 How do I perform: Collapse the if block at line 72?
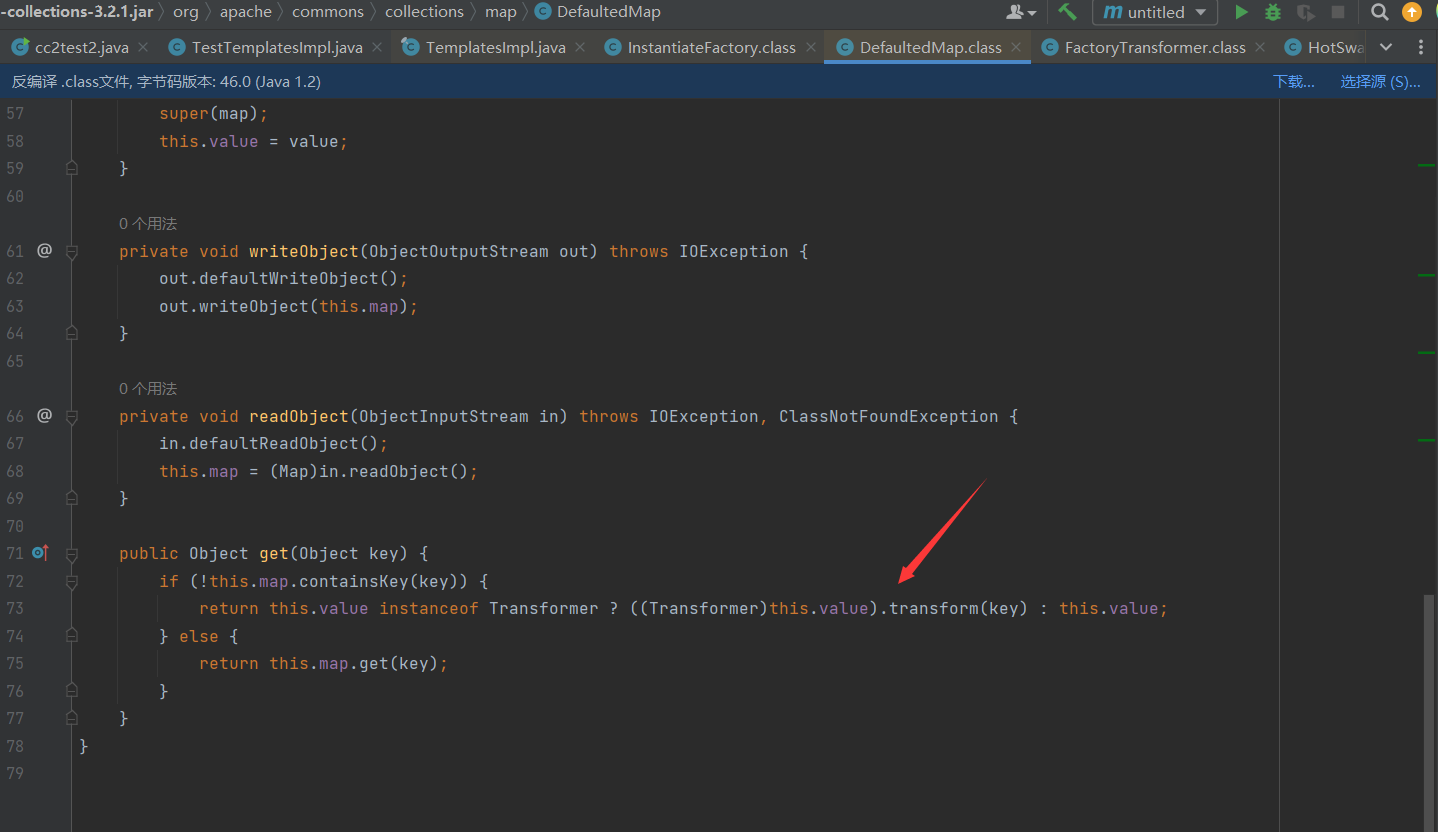click(x=71, y=581)
